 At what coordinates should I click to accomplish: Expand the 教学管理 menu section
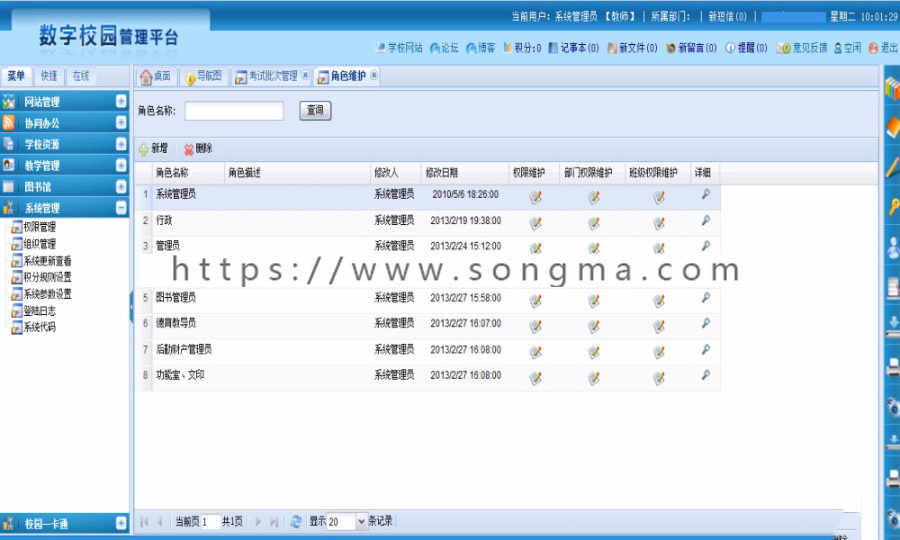coord(121,165)
